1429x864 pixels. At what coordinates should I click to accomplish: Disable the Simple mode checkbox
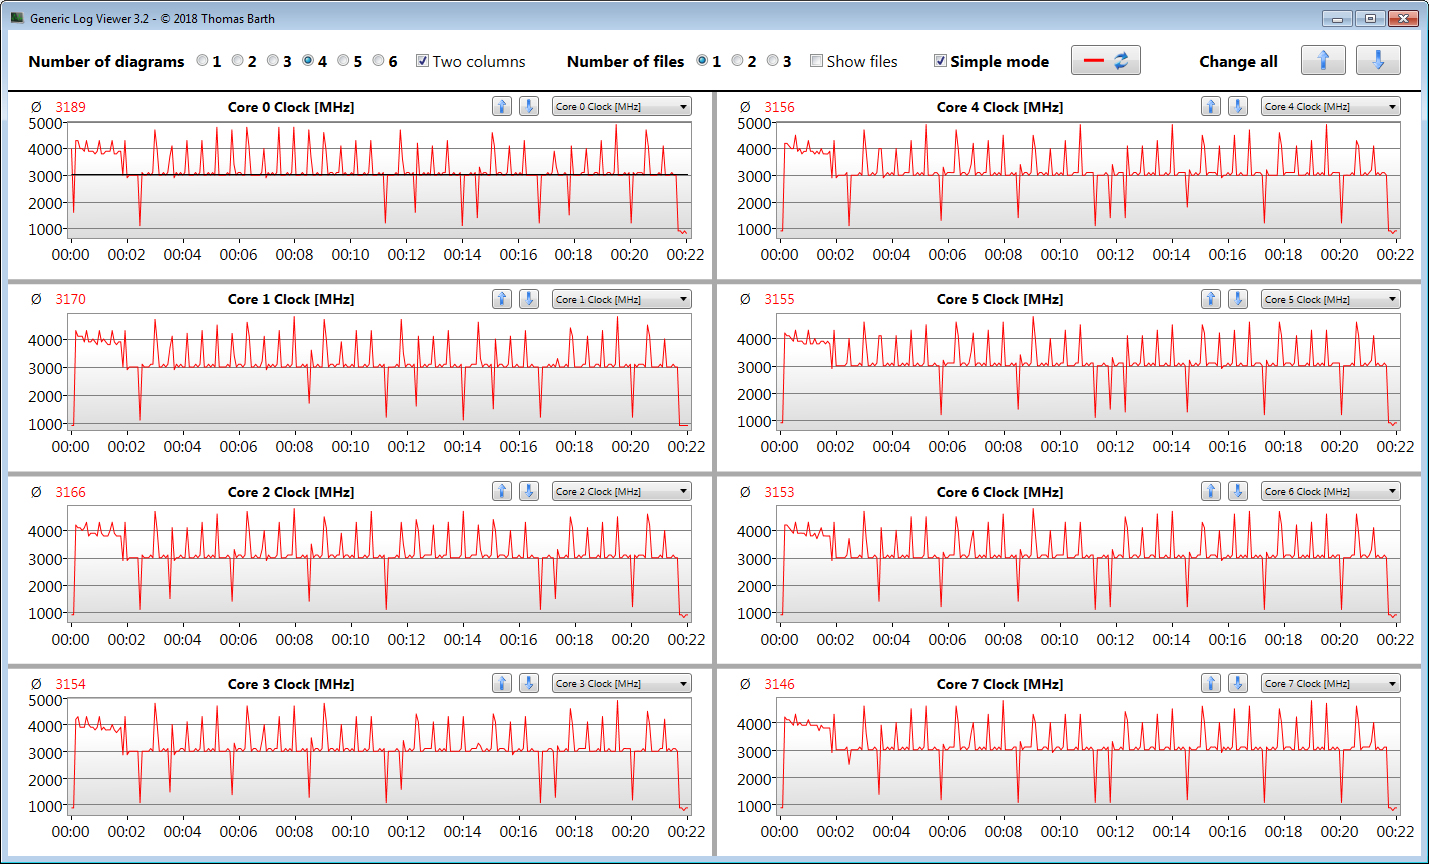coord(940,61)
